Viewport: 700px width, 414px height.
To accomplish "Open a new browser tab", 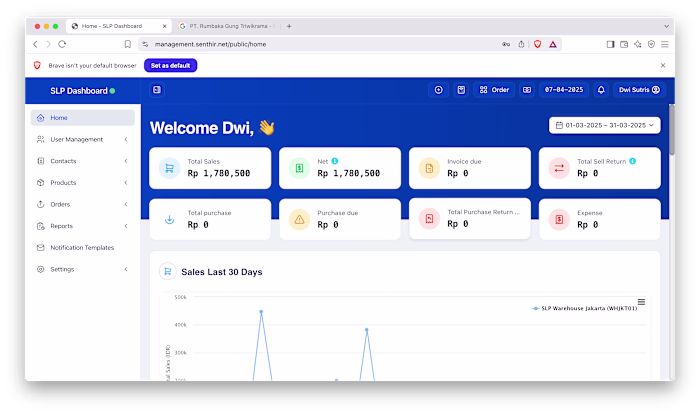I will click(x=289, y=26).
